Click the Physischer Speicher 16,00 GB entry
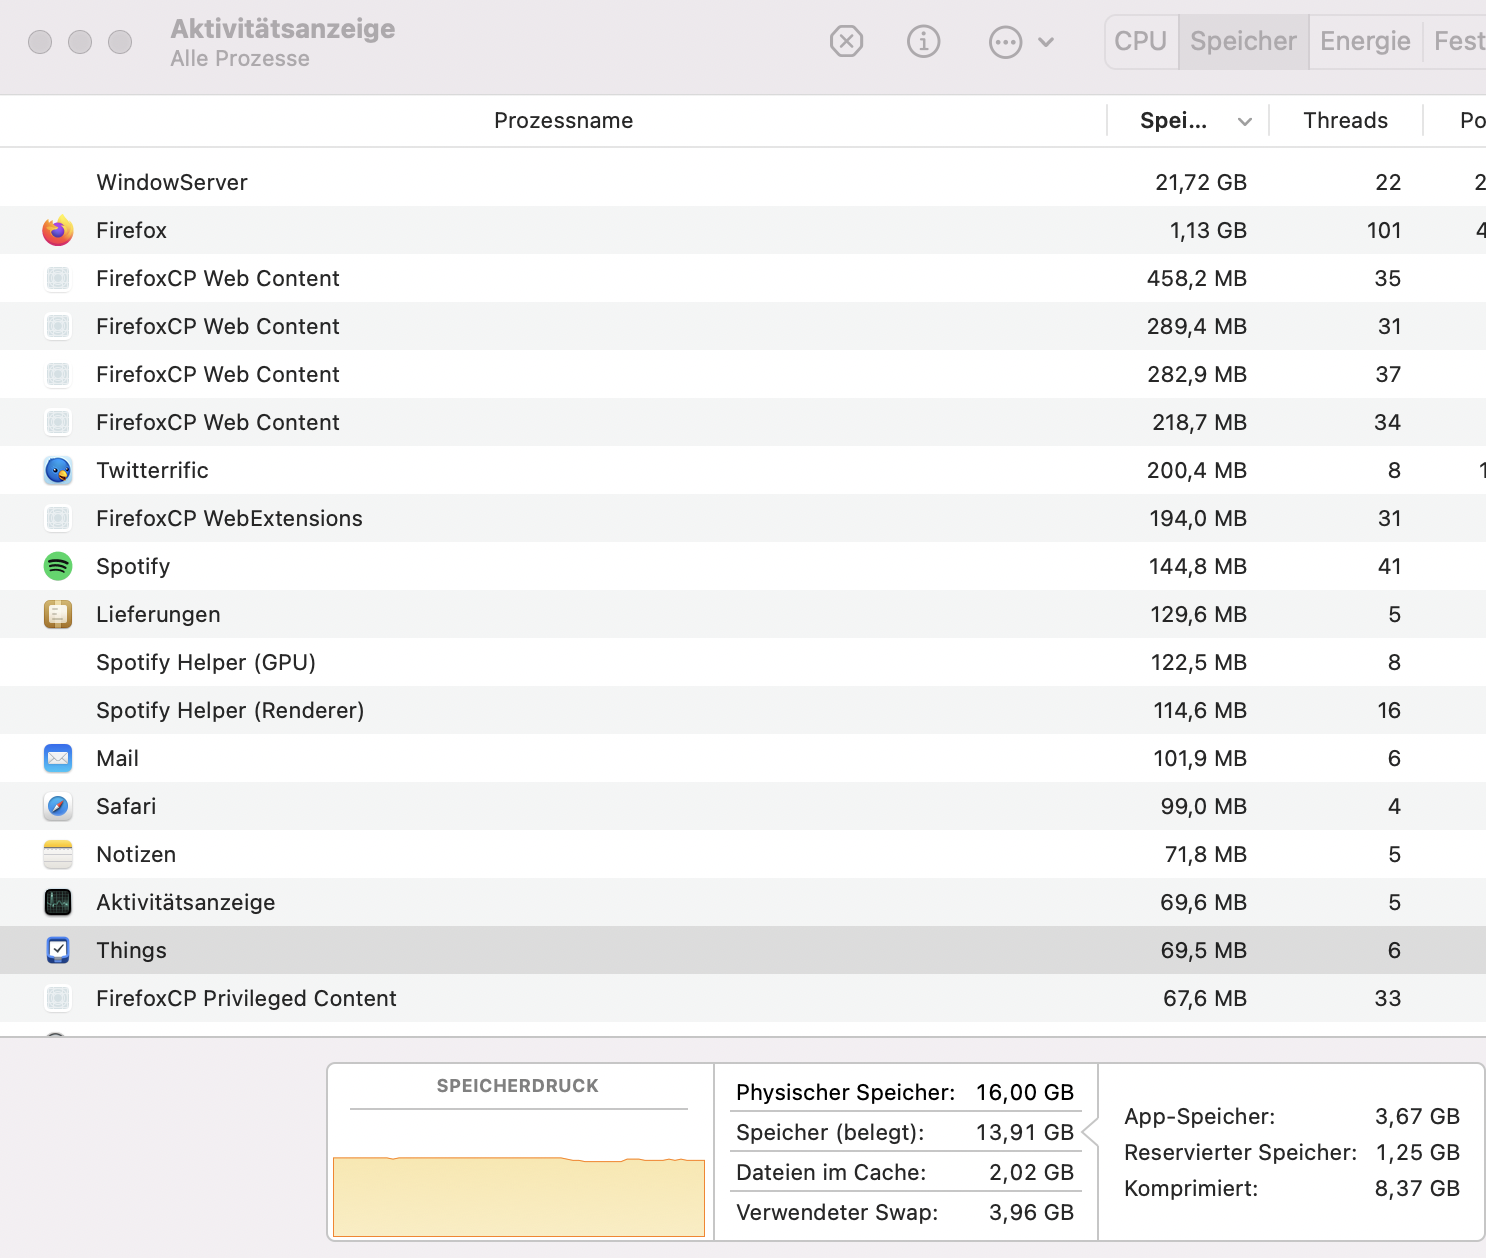Screen dimensions: 1486x1258 (x=905, y=1092)
